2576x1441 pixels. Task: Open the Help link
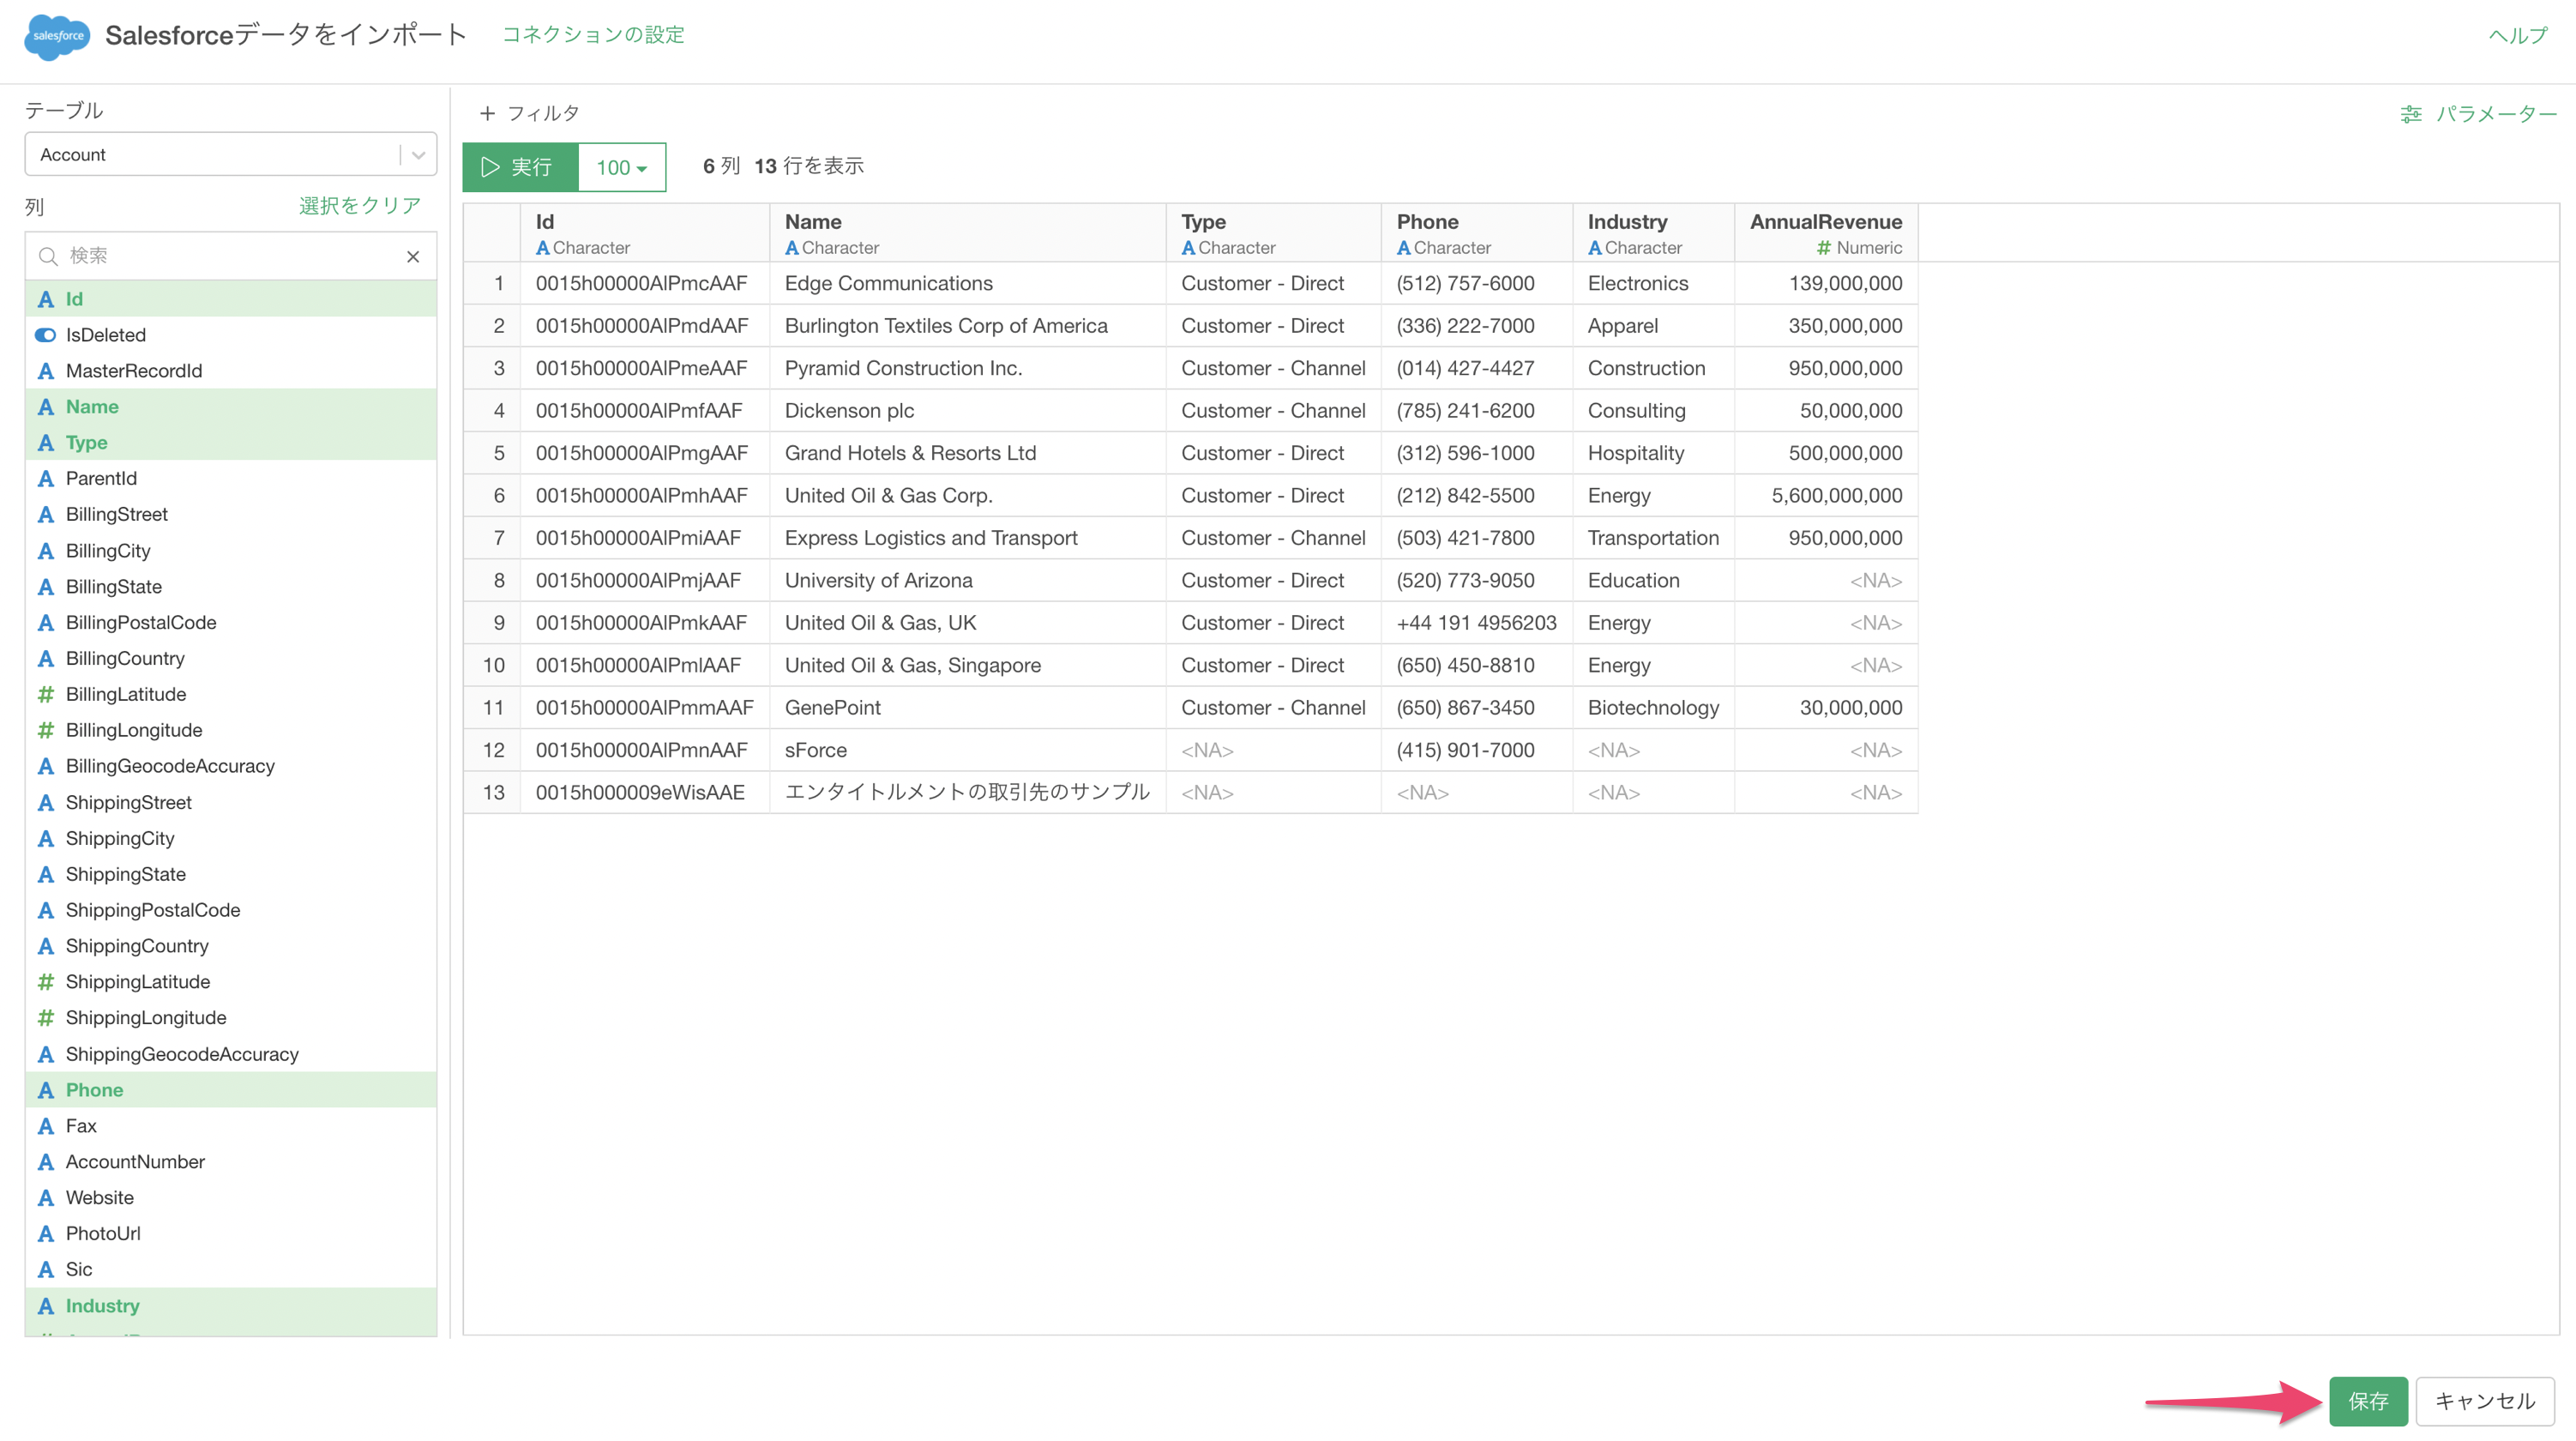2518,35
